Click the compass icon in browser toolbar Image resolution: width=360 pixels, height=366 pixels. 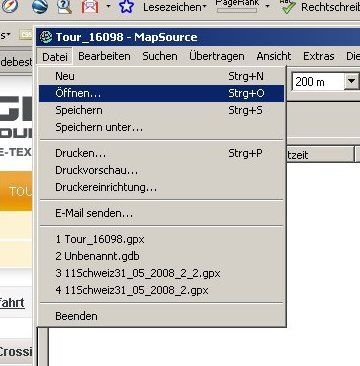coord(10,6)
